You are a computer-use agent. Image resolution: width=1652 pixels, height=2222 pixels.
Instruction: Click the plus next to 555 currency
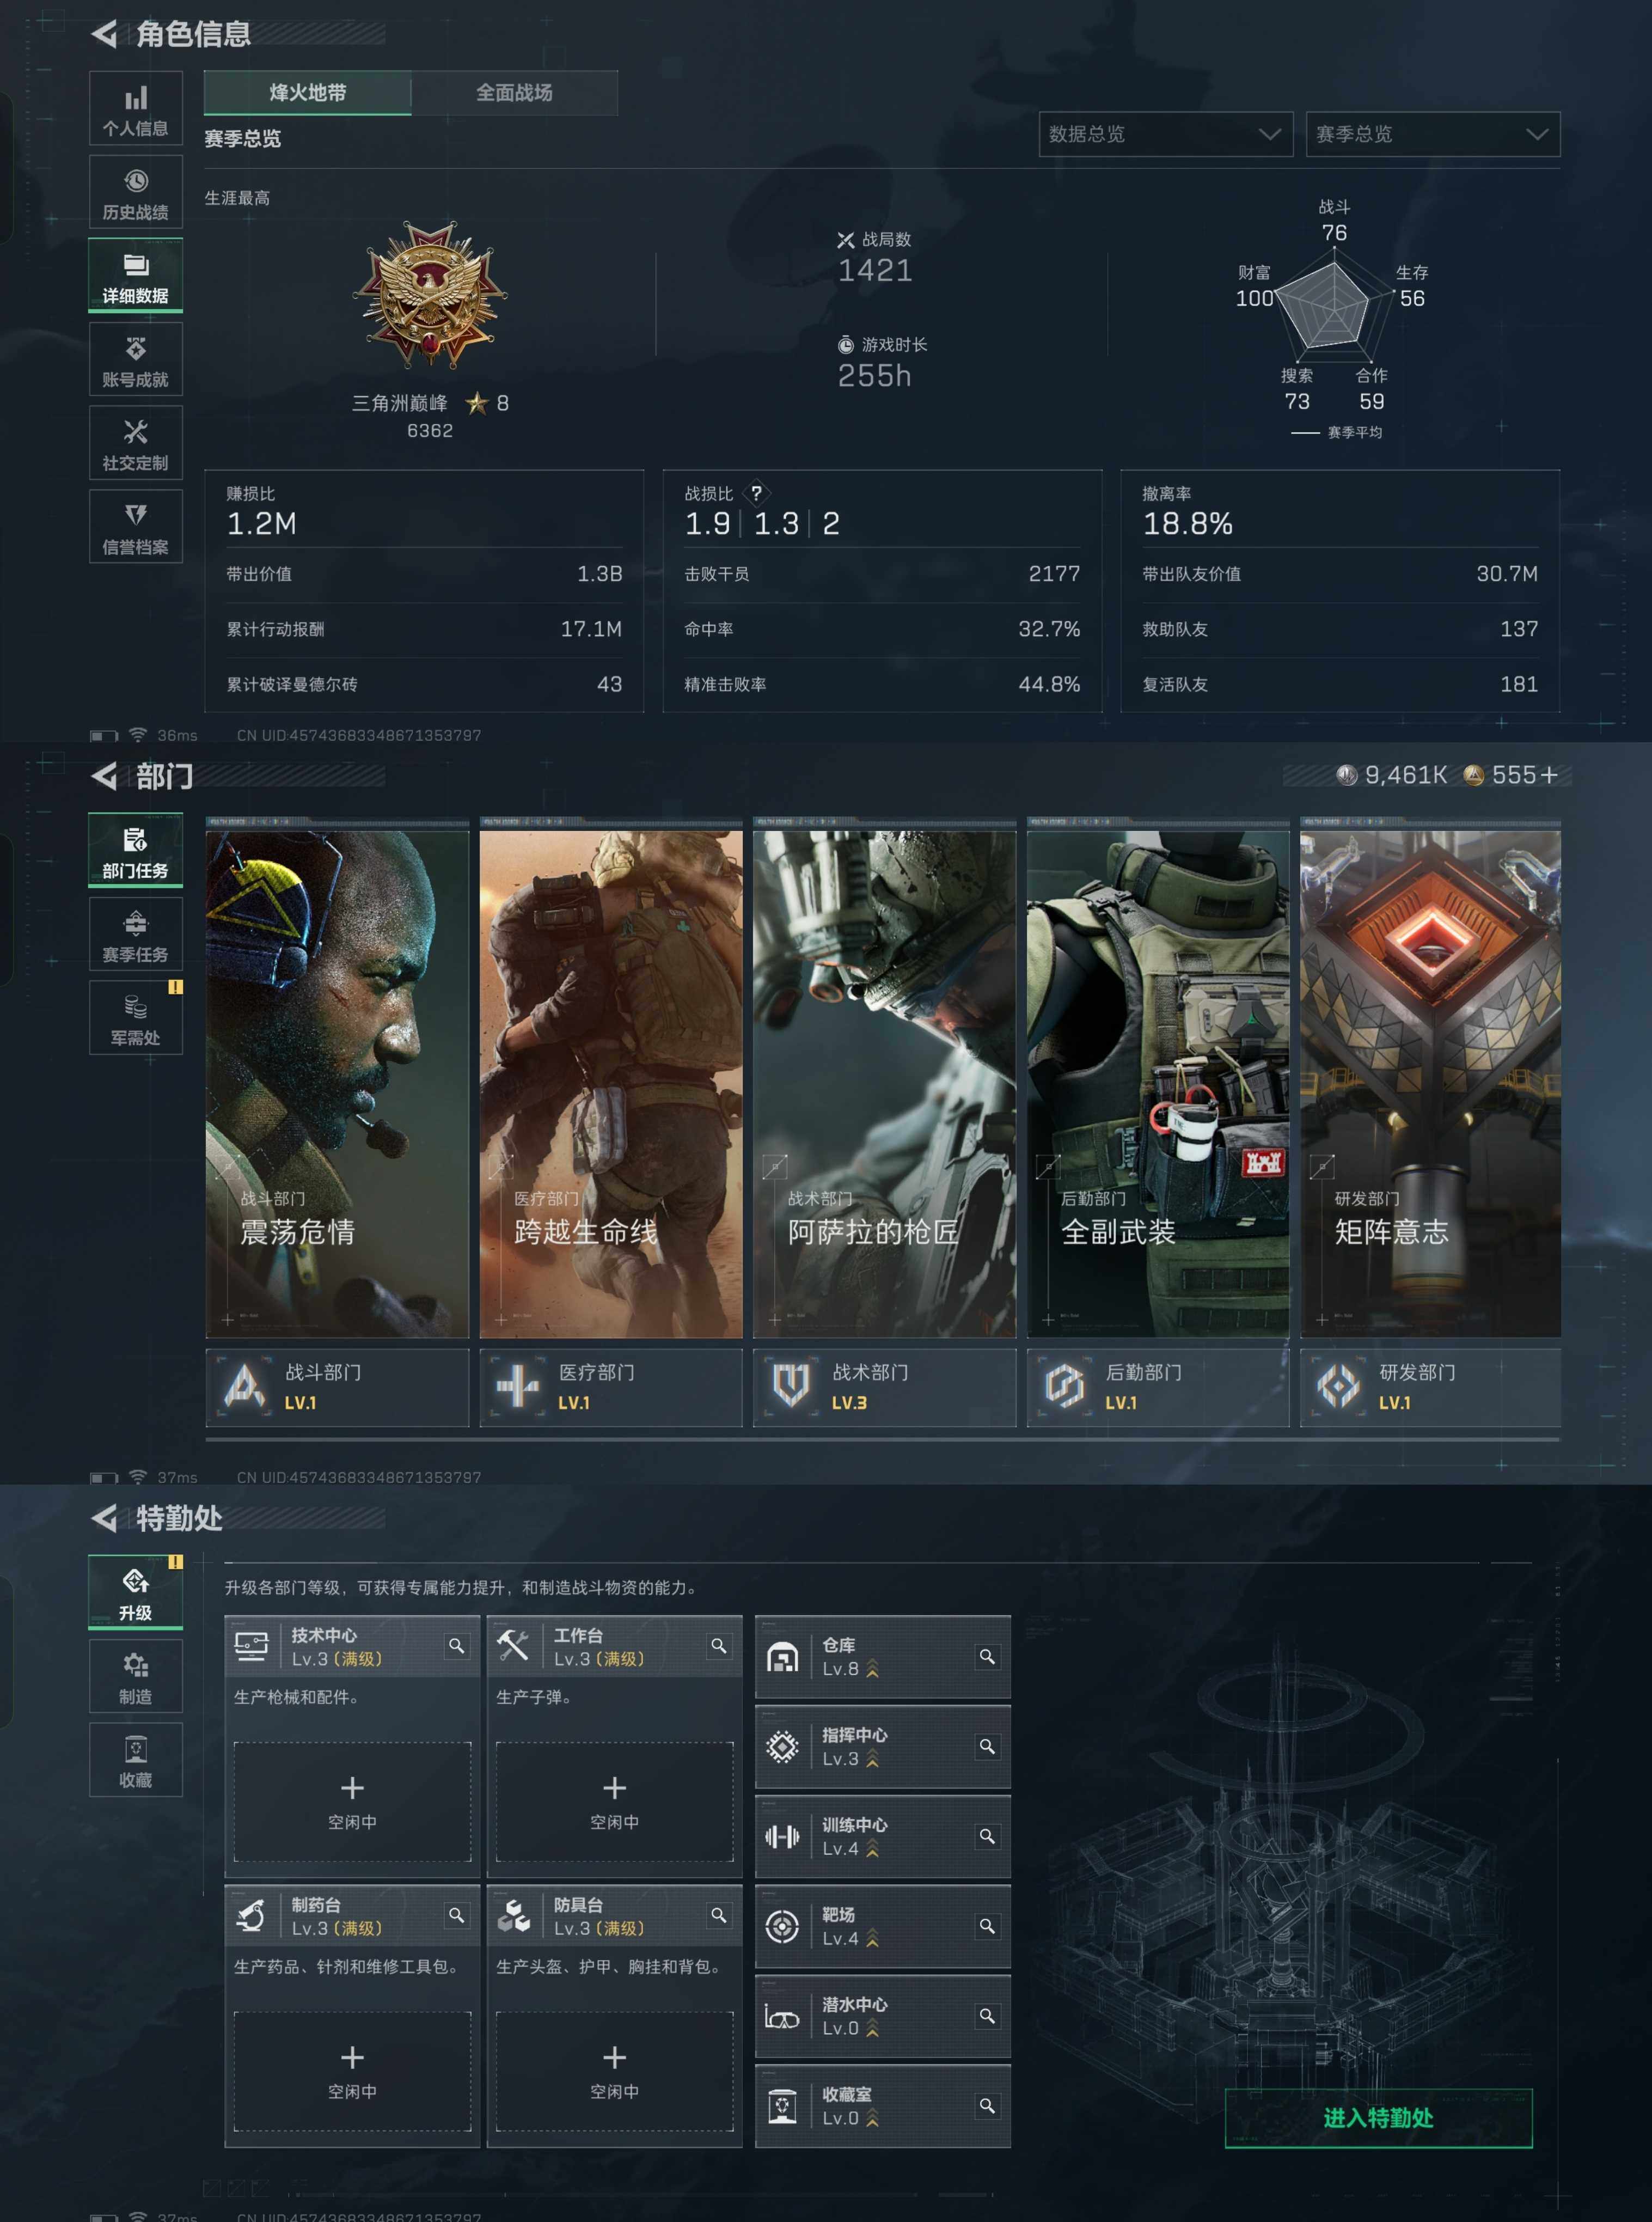coord(1549,775)
